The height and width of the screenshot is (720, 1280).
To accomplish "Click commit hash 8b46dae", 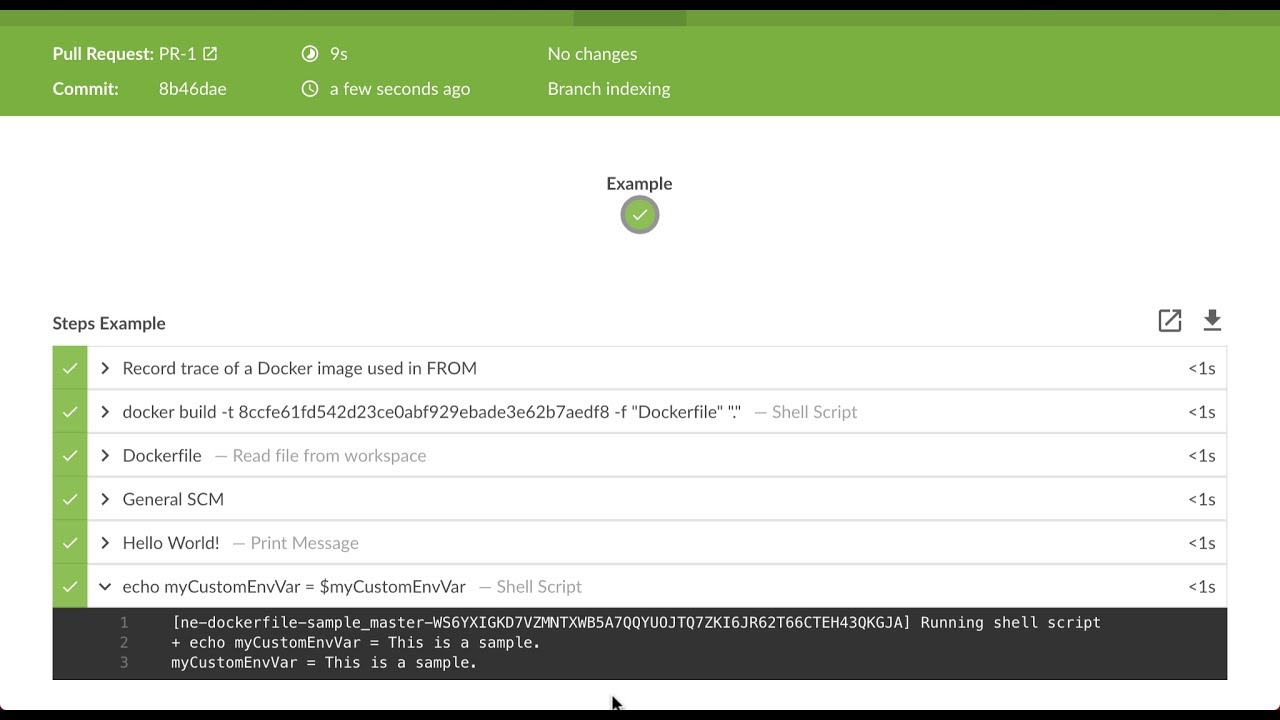I will point(192,89).
